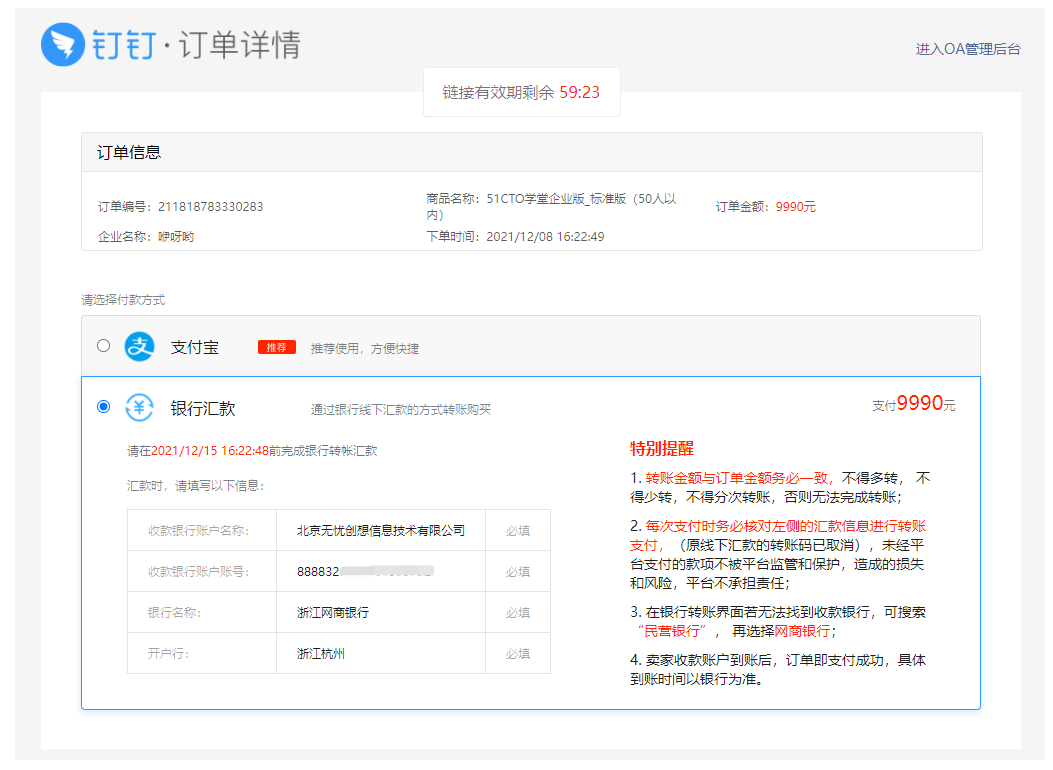1053x770 pixels.
Task: Click the 订单信息 section header
Action: (532, 152)
